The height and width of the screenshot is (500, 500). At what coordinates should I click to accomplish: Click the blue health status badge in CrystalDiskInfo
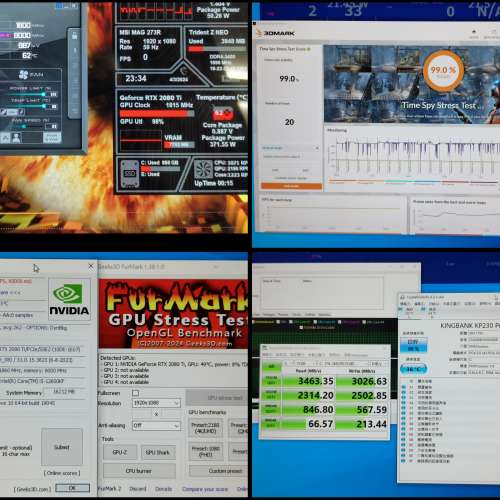pyautogui.click(x=413, y=345)
